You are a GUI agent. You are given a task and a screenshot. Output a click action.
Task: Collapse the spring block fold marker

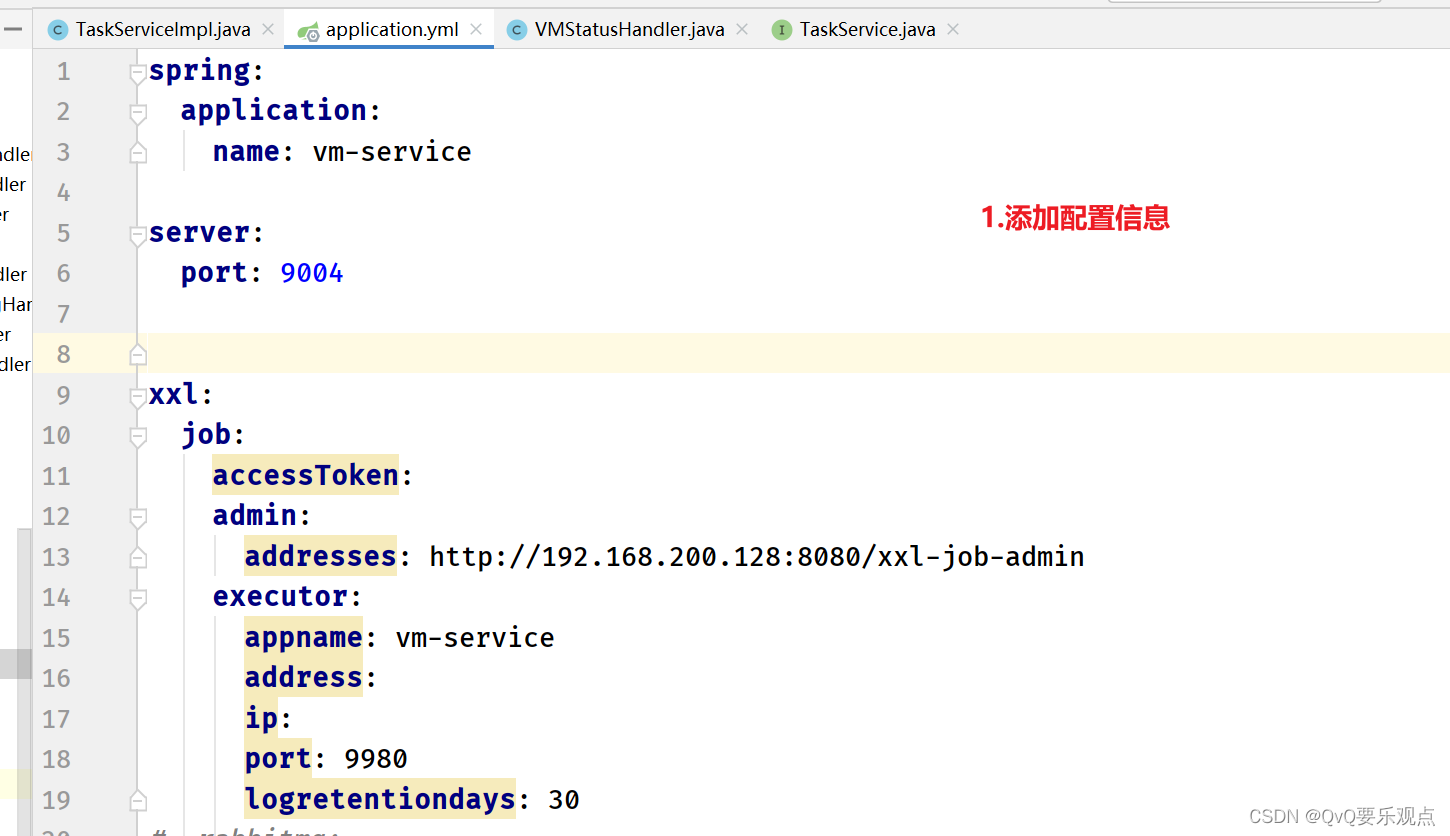(138, 73)
